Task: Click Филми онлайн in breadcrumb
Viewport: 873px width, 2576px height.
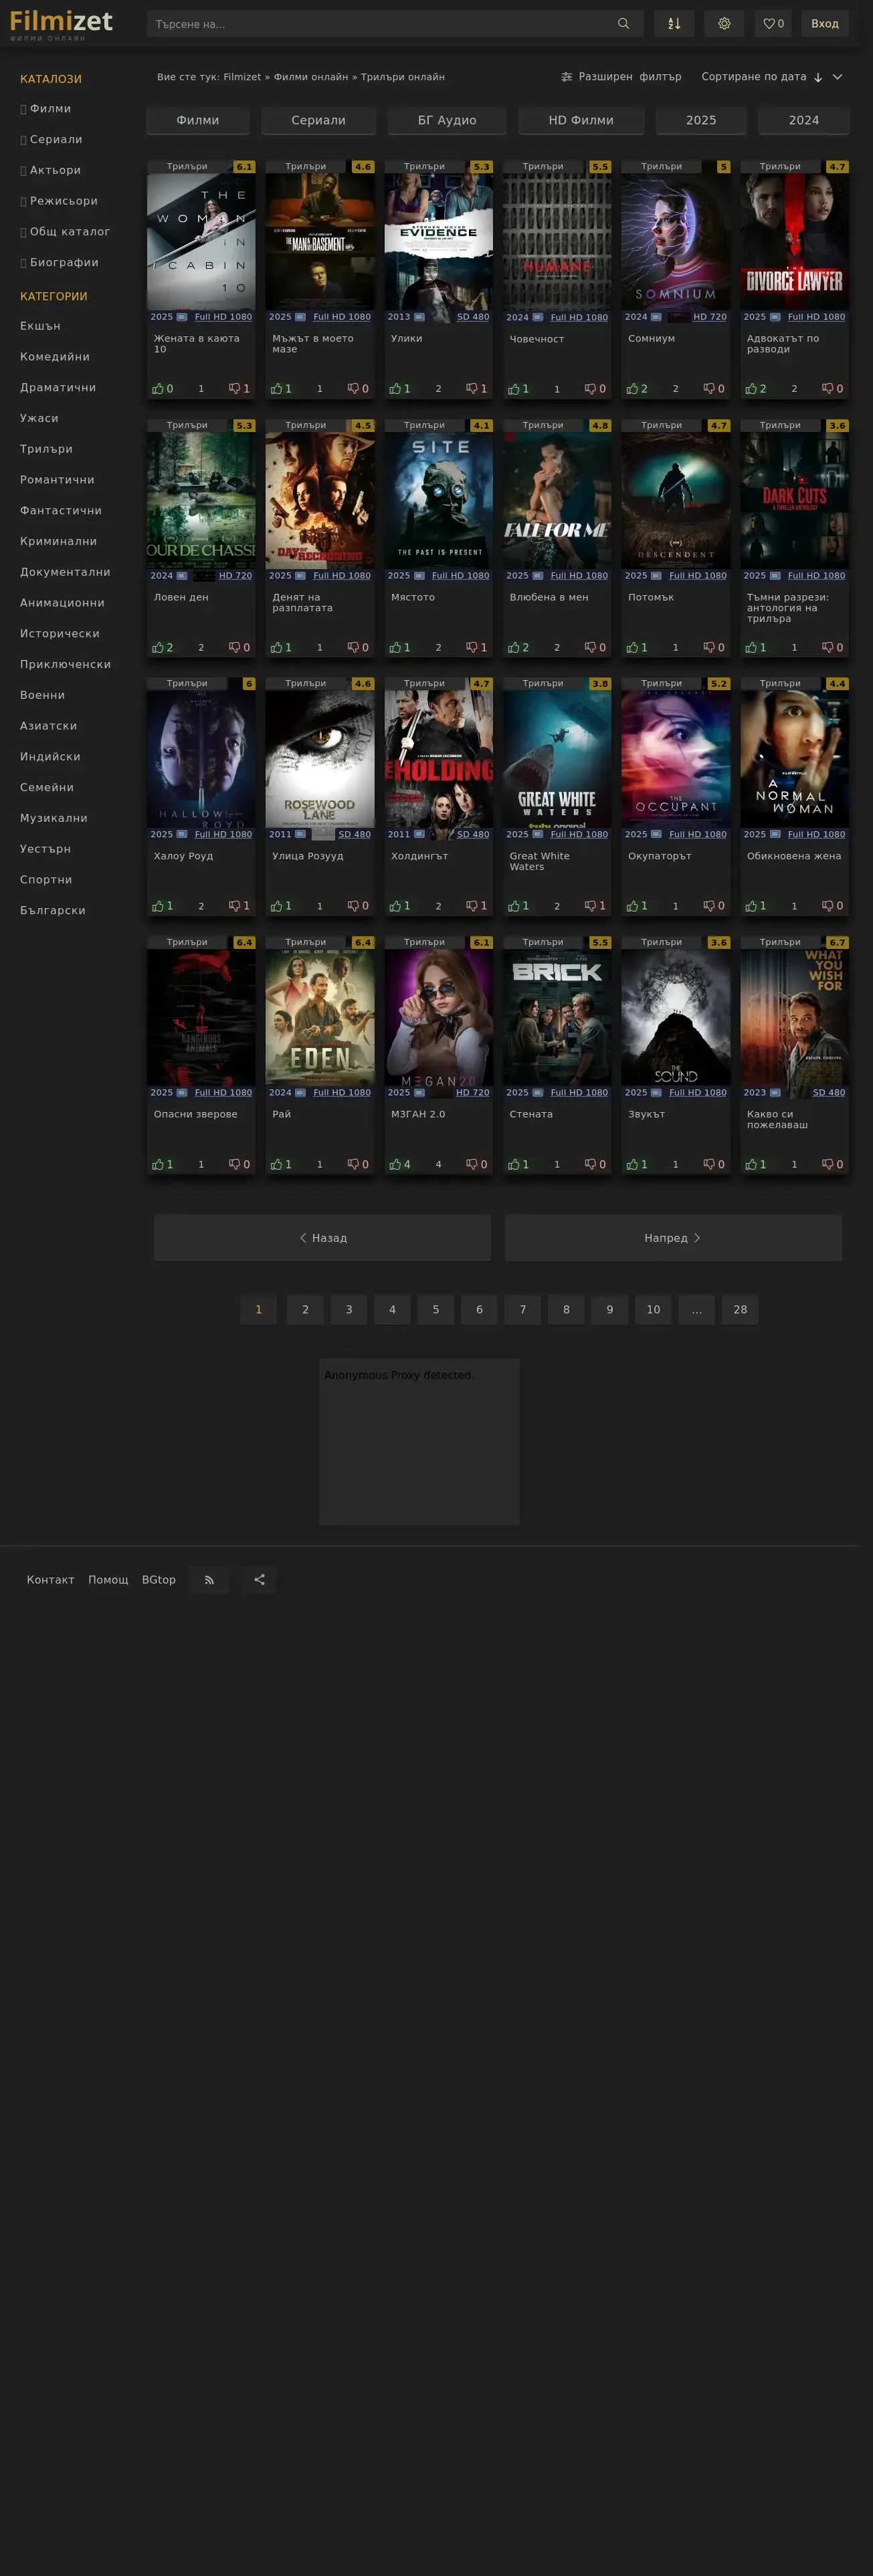Action: coord(311,77)
